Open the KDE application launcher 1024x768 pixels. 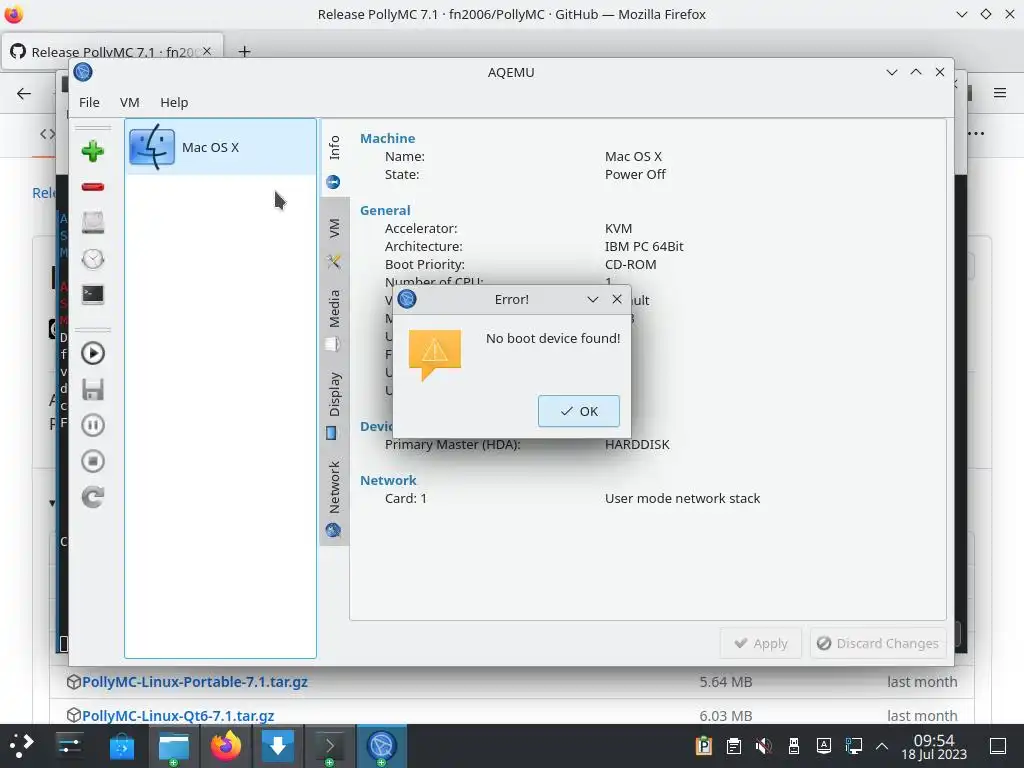coord(21,746)
